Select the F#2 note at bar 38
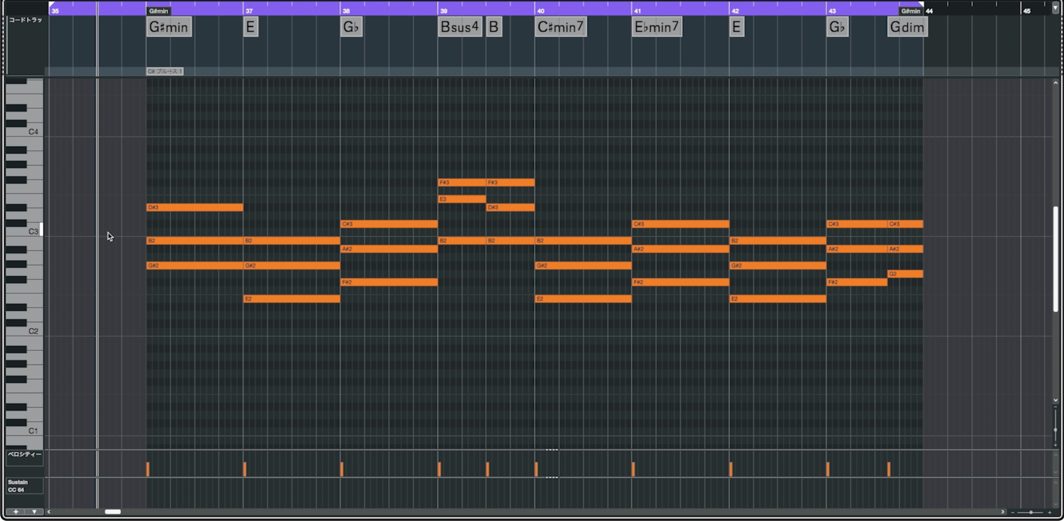 tap(389, 282)
